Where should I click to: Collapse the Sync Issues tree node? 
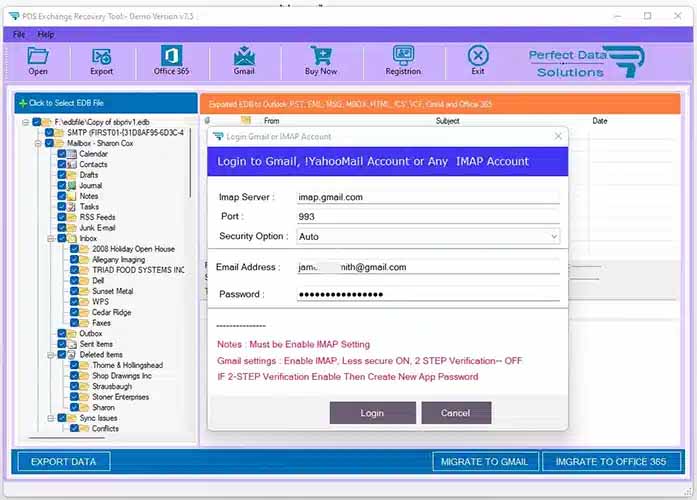[51, 418]
